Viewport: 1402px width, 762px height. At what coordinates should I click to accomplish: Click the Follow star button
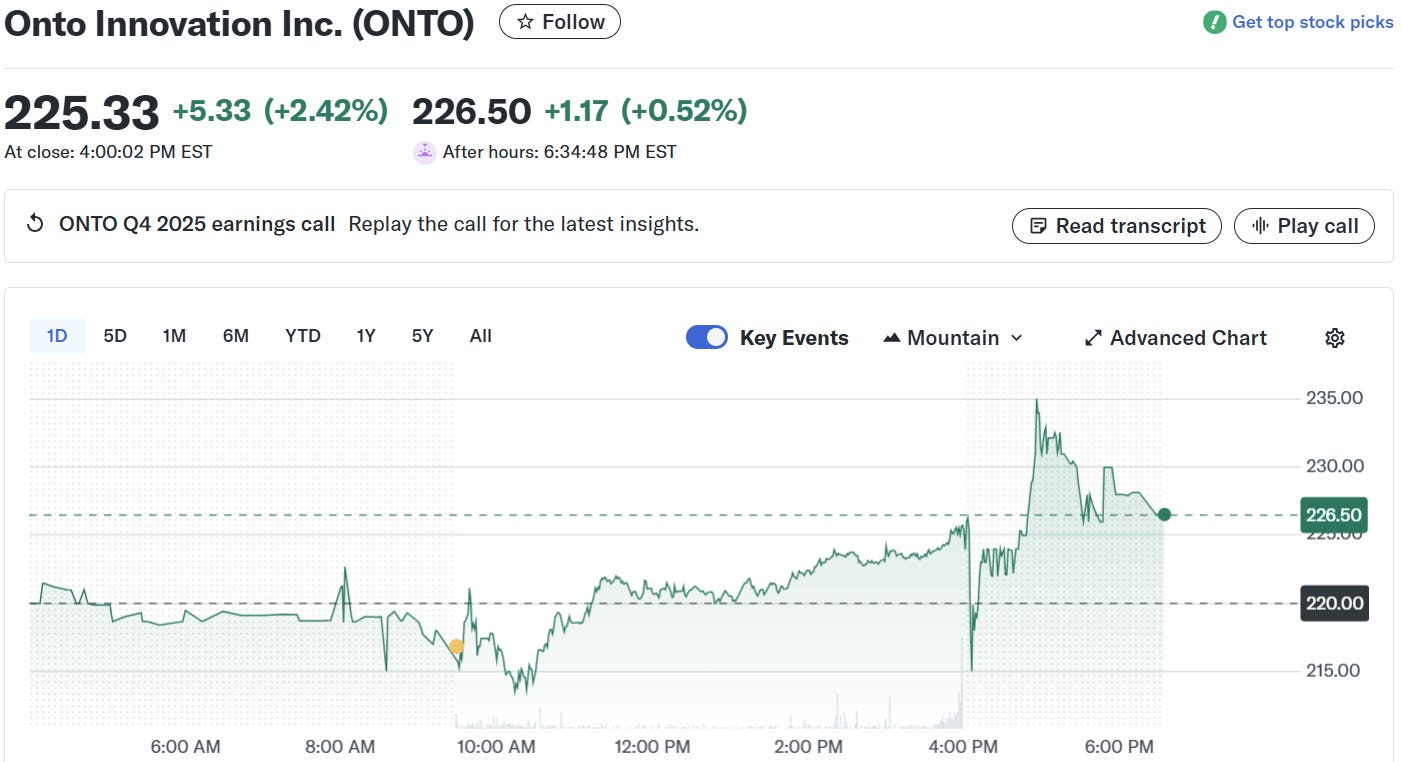[559, 22]
